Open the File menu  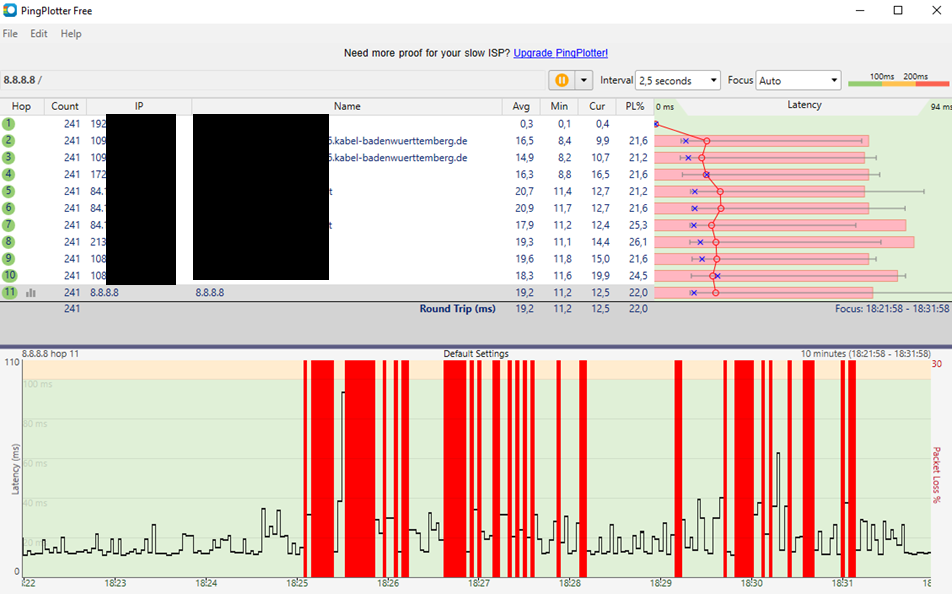(x=10, y=33)
